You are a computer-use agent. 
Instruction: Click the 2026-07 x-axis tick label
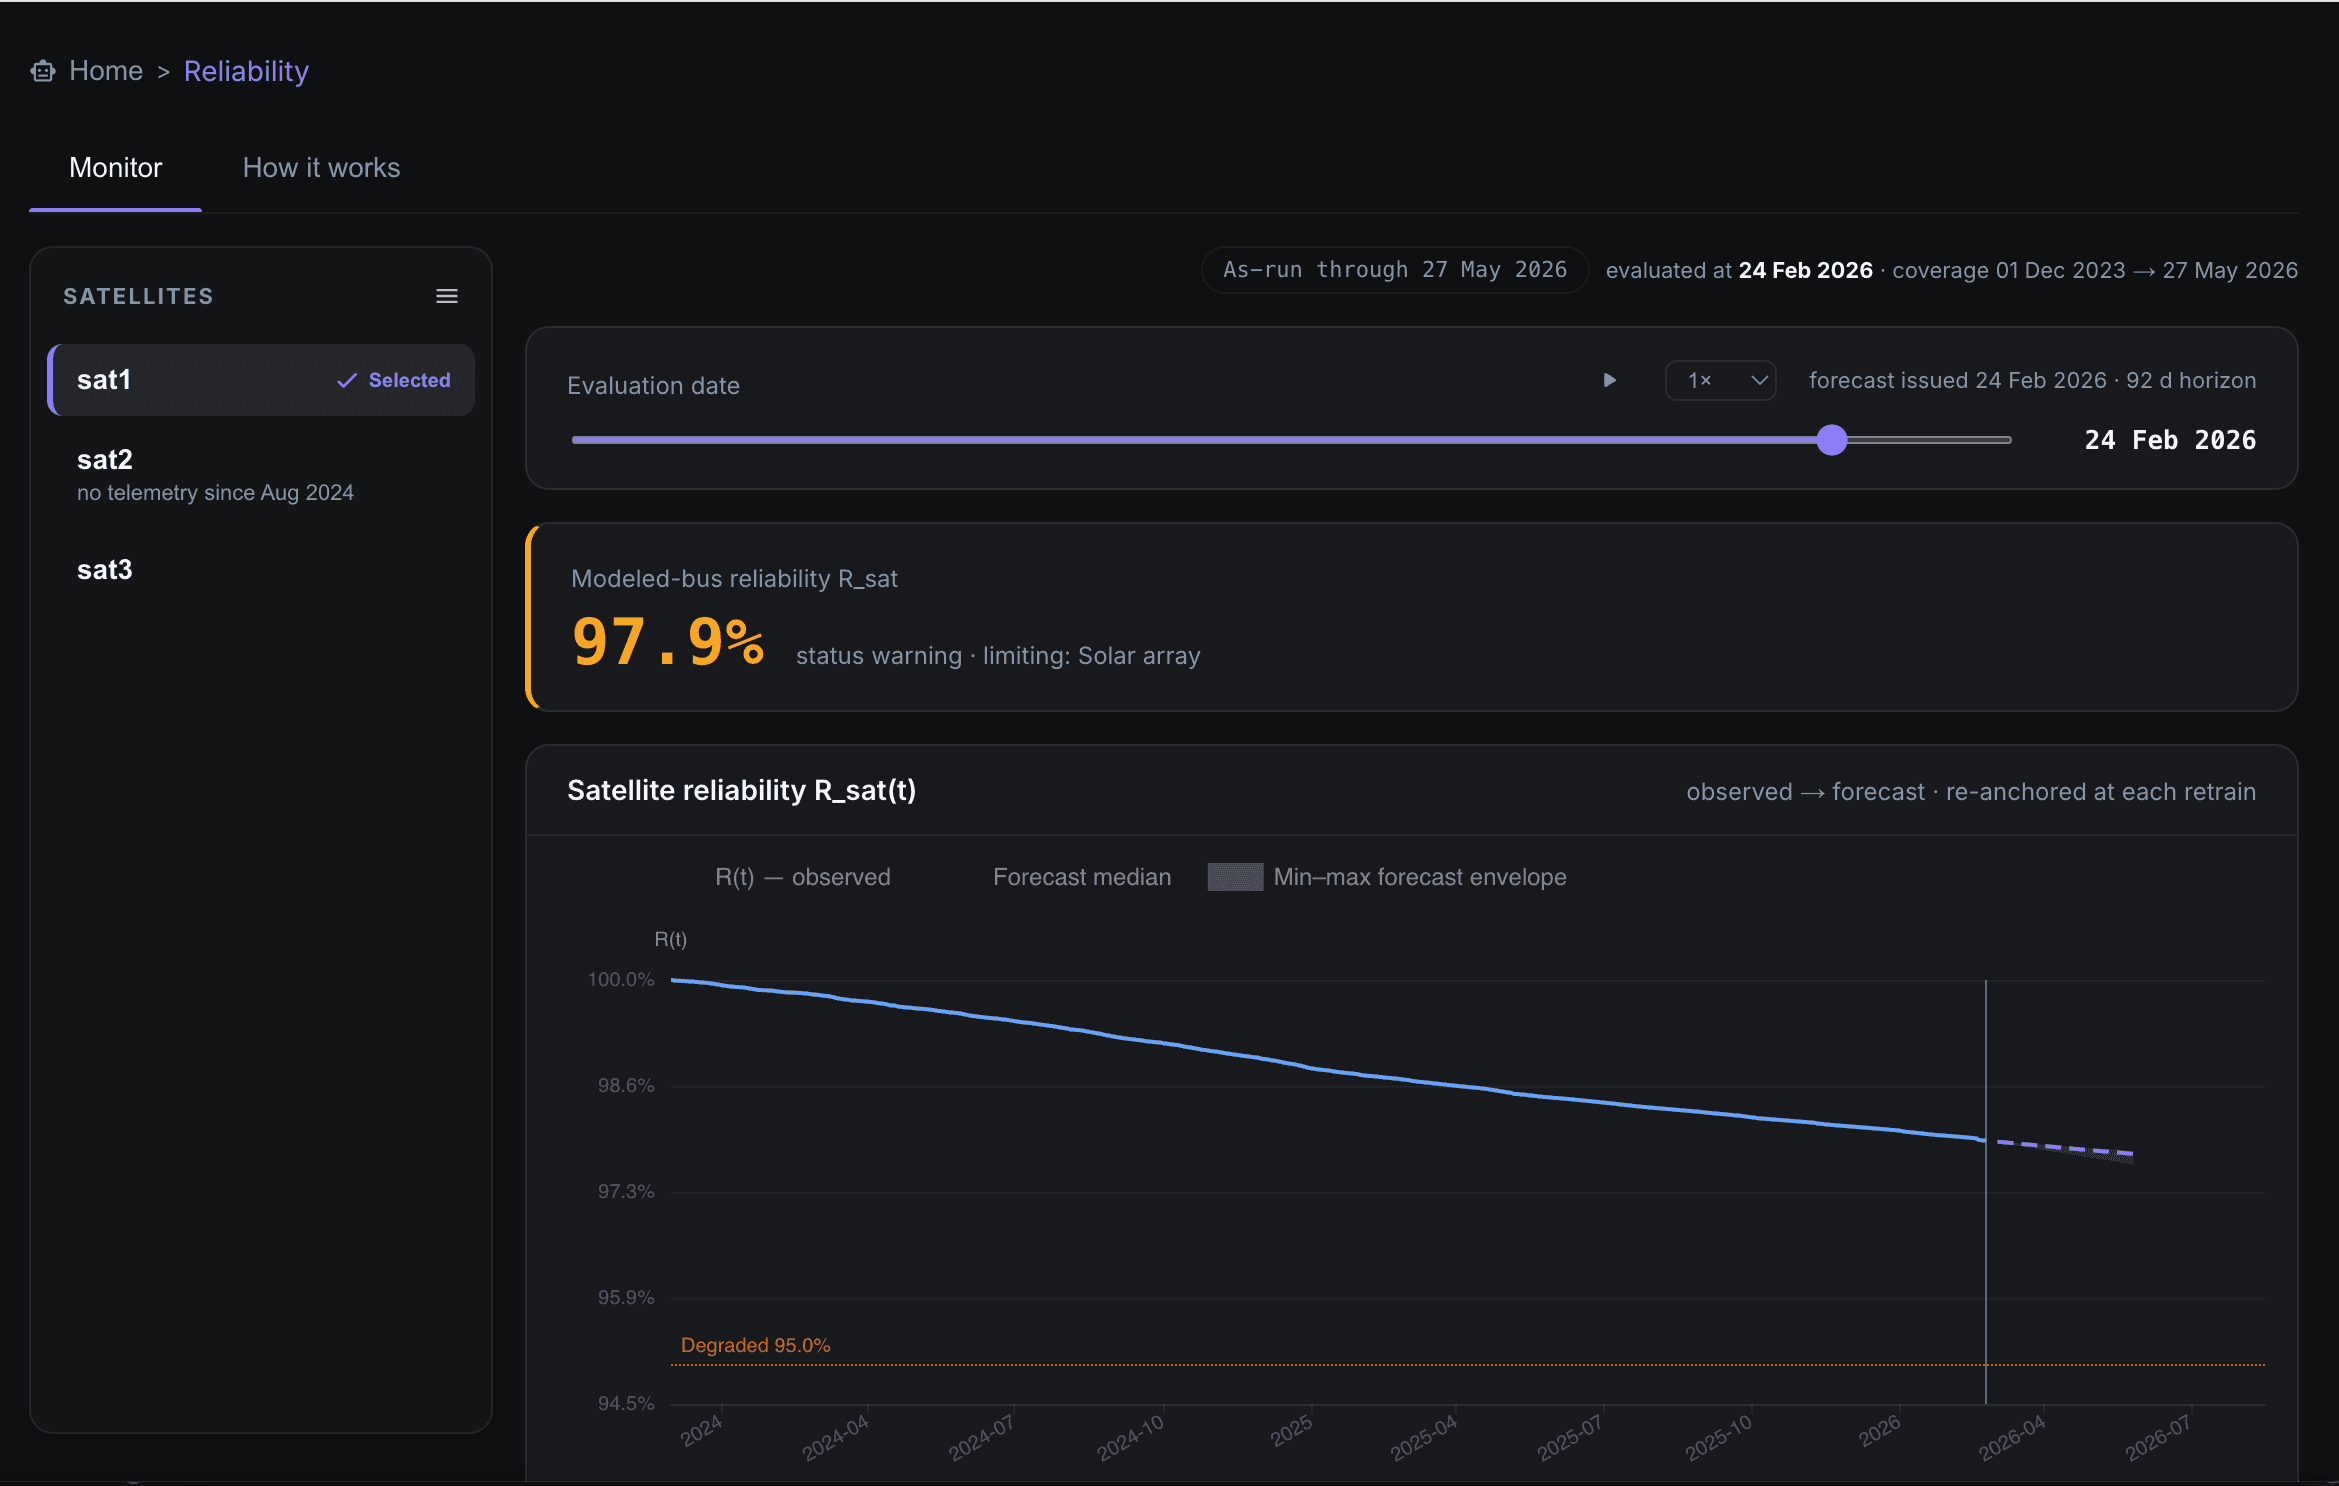tap(2158, 1437)
